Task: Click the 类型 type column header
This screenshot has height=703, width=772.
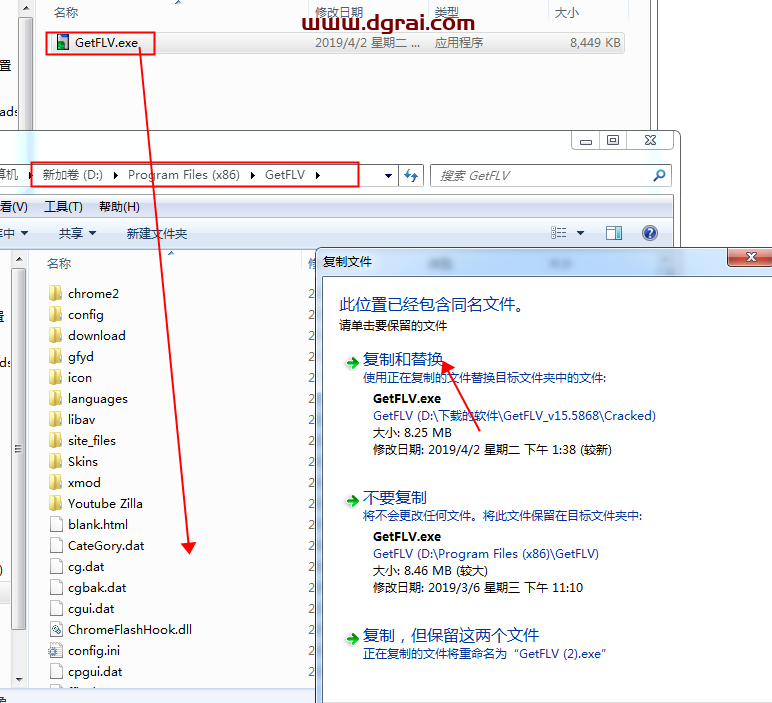Action: pos(446,12)
